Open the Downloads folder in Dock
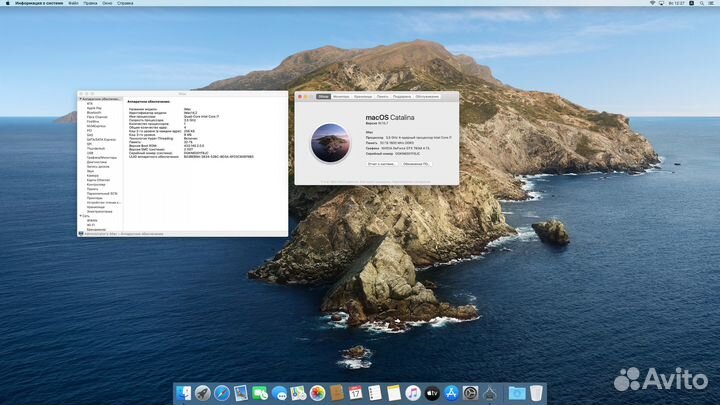The height and width of the screenshot is (405, 720). [517, 393]
